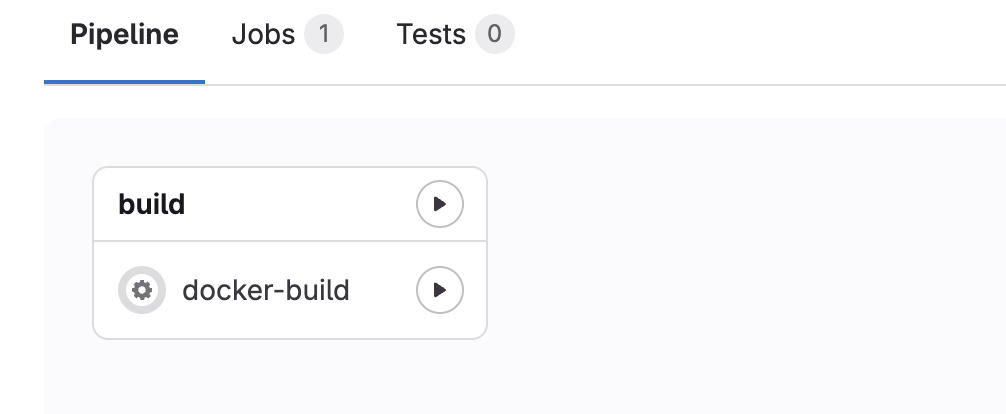Switch to the Tests tab
This screenshot has height=414, width=1006.
coord(455,34)
